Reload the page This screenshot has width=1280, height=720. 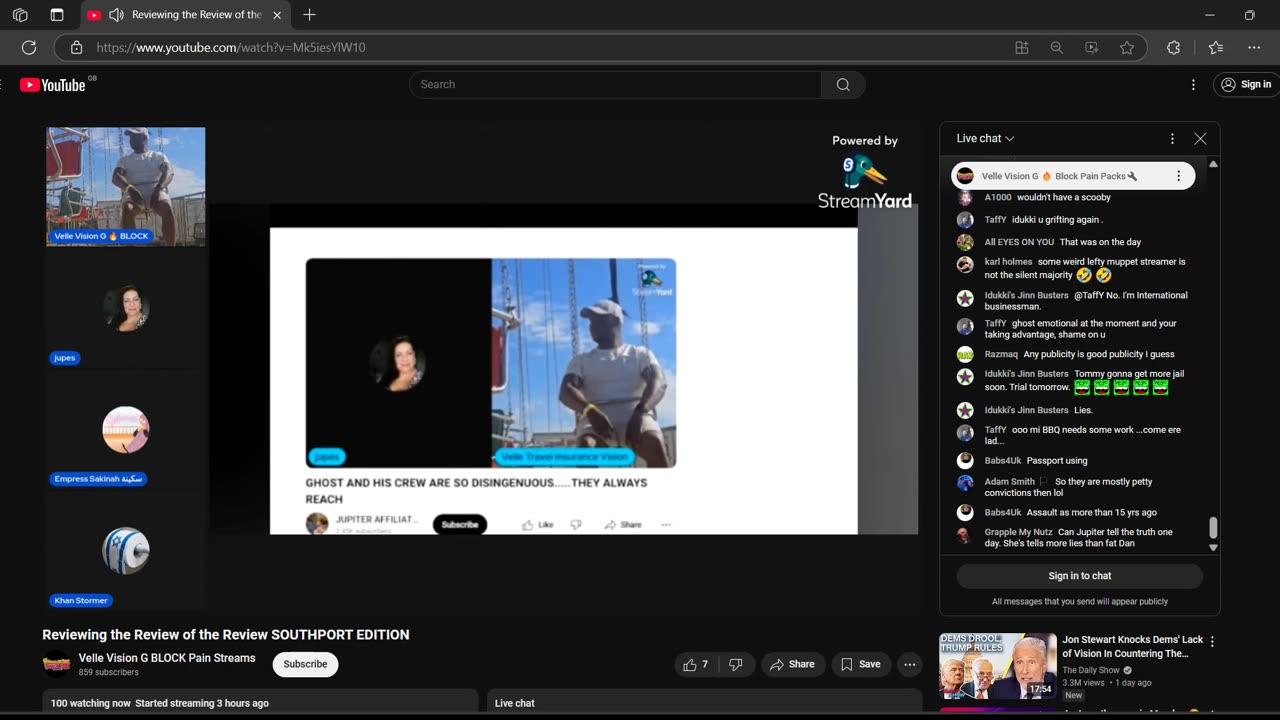point(29,47)
